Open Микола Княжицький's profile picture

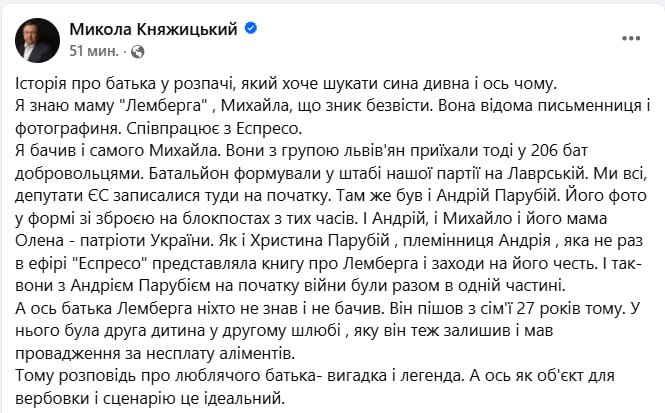[36, 38]
